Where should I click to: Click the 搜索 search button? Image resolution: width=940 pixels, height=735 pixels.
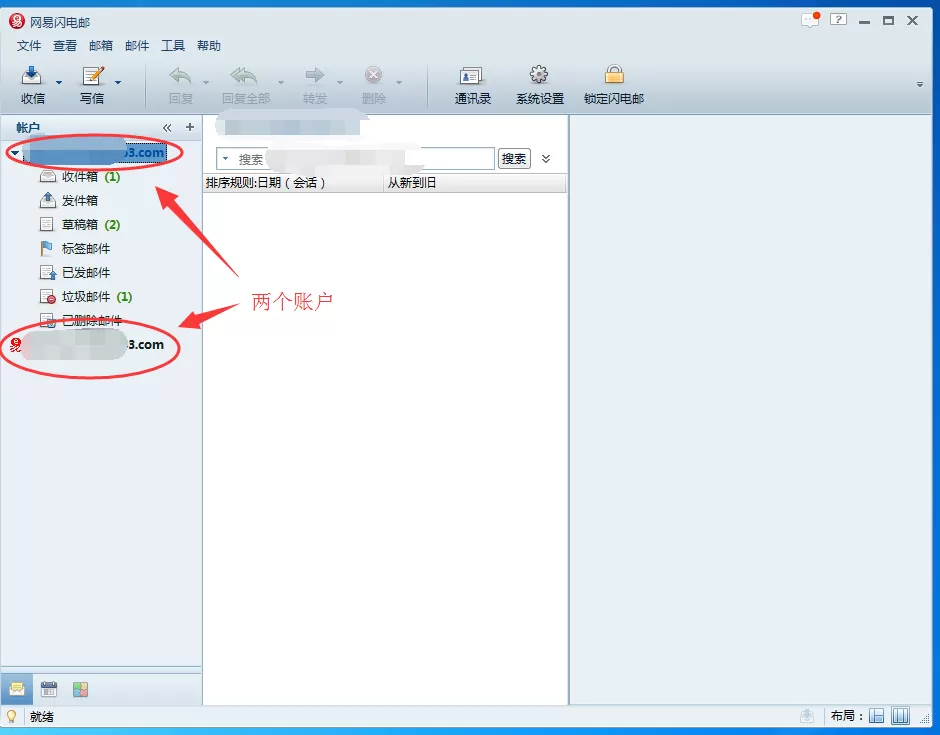pos(514,159)
